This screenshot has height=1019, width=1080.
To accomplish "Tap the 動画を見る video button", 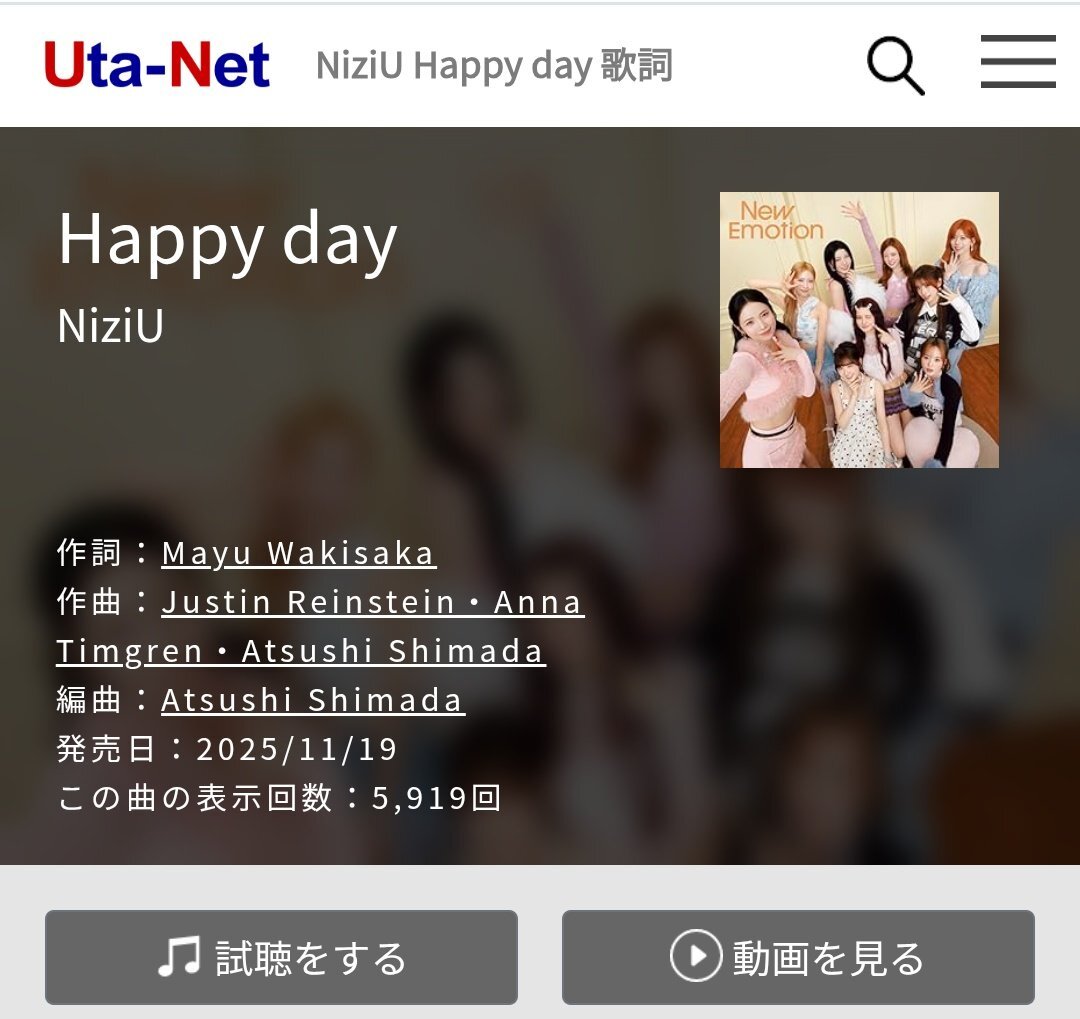I will pos(798,957).
